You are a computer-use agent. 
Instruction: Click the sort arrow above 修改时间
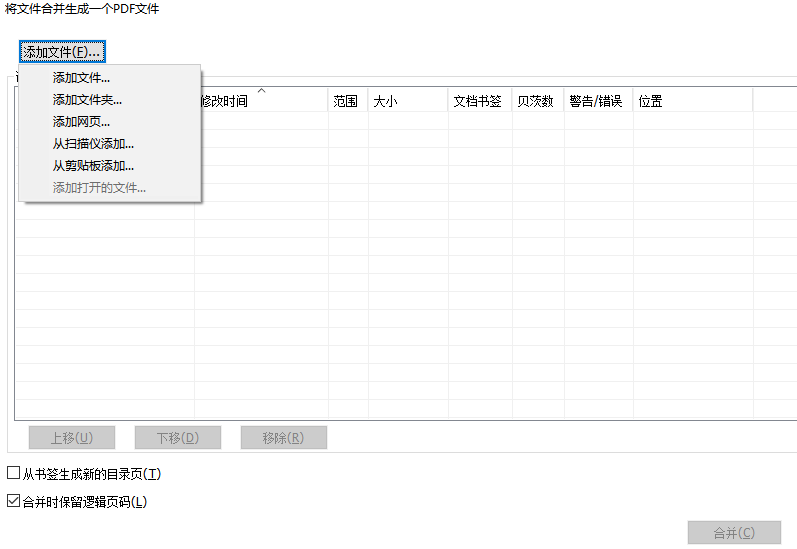pyautogui.click(x=262, y=90)
